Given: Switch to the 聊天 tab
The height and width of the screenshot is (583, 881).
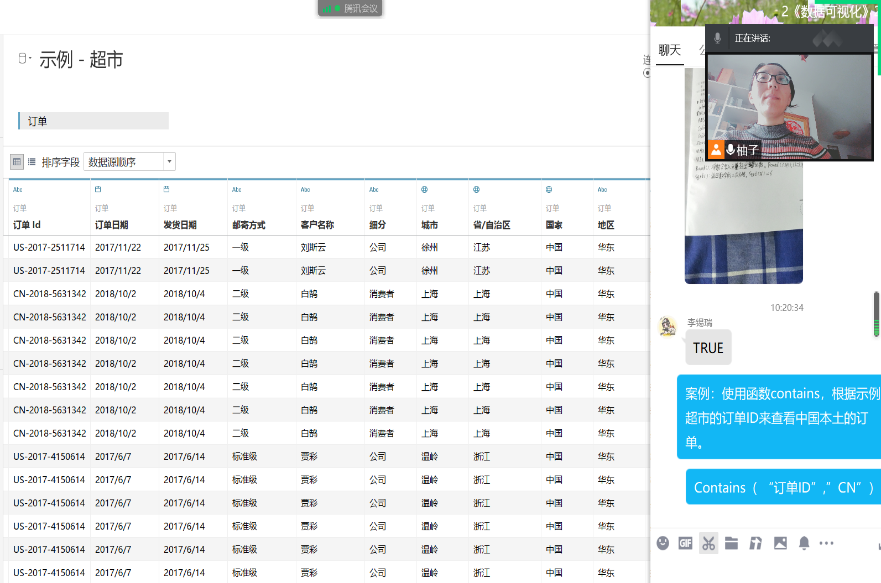Looking at the screenshot, I should tap(668, 50).
